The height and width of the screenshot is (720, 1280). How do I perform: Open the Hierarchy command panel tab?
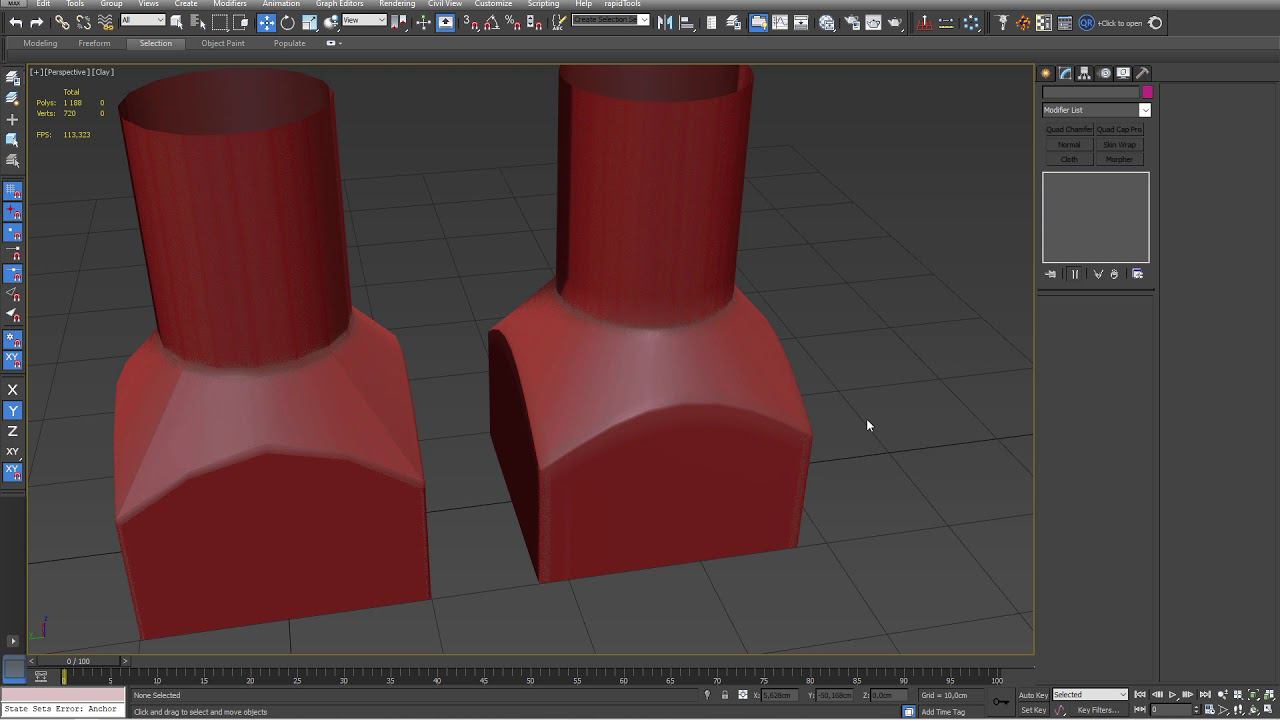[x=1084, y=73]
